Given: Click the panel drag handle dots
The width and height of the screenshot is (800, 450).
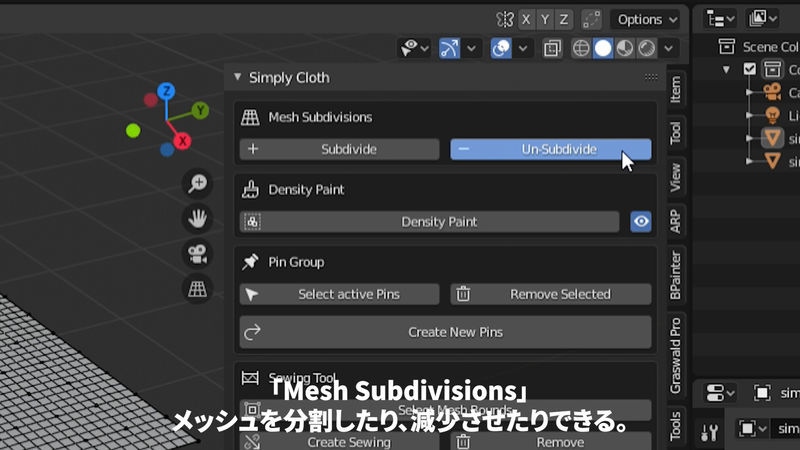Looking at the screenshot, I should point(651,77).
